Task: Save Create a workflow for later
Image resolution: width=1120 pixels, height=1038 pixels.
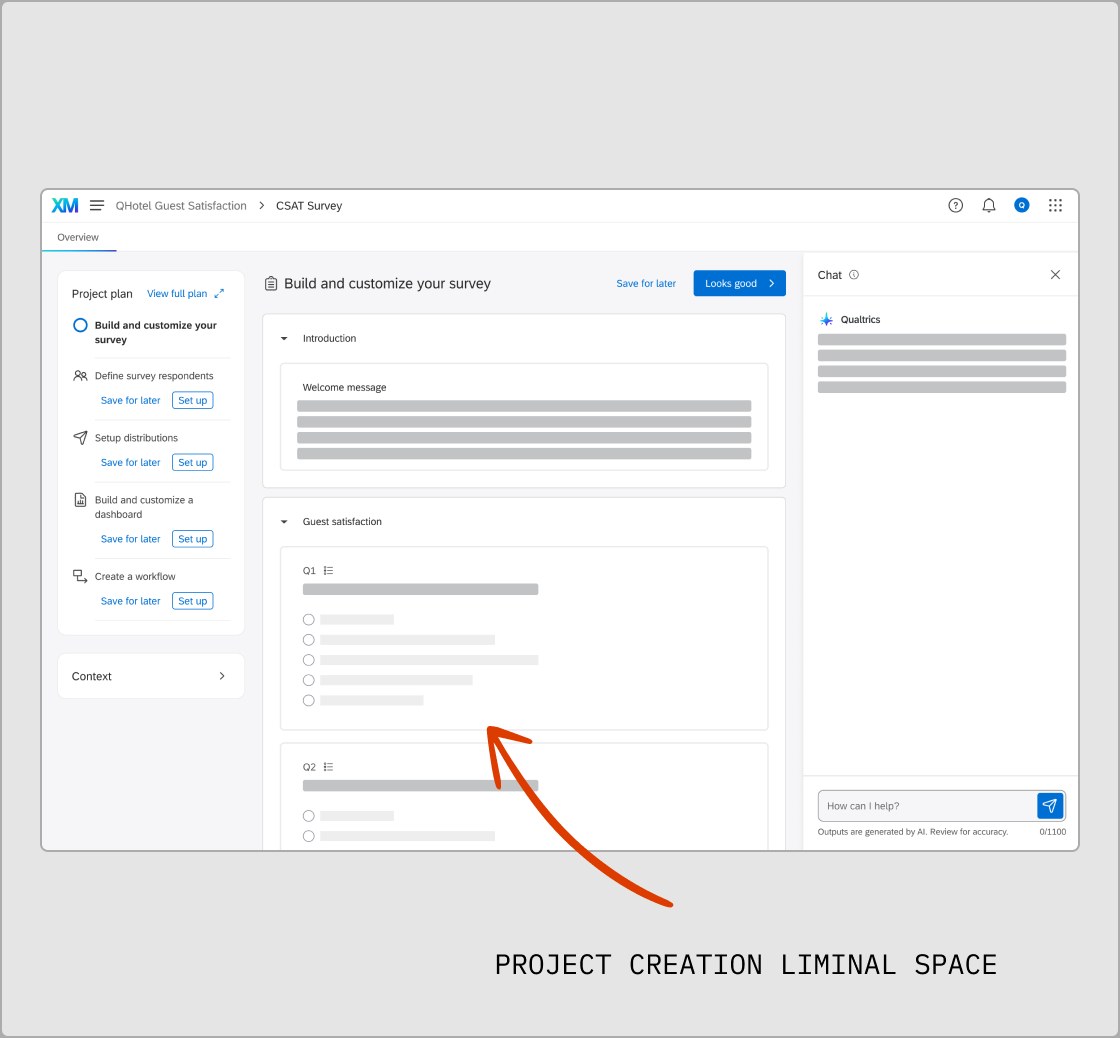Action: click(x=131, y=602)
